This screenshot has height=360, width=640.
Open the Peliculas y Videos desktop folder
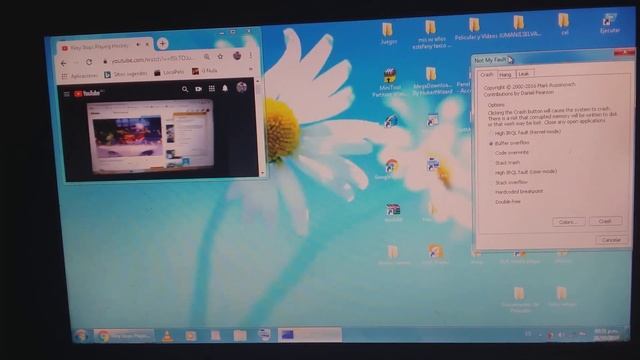[476, 29]
